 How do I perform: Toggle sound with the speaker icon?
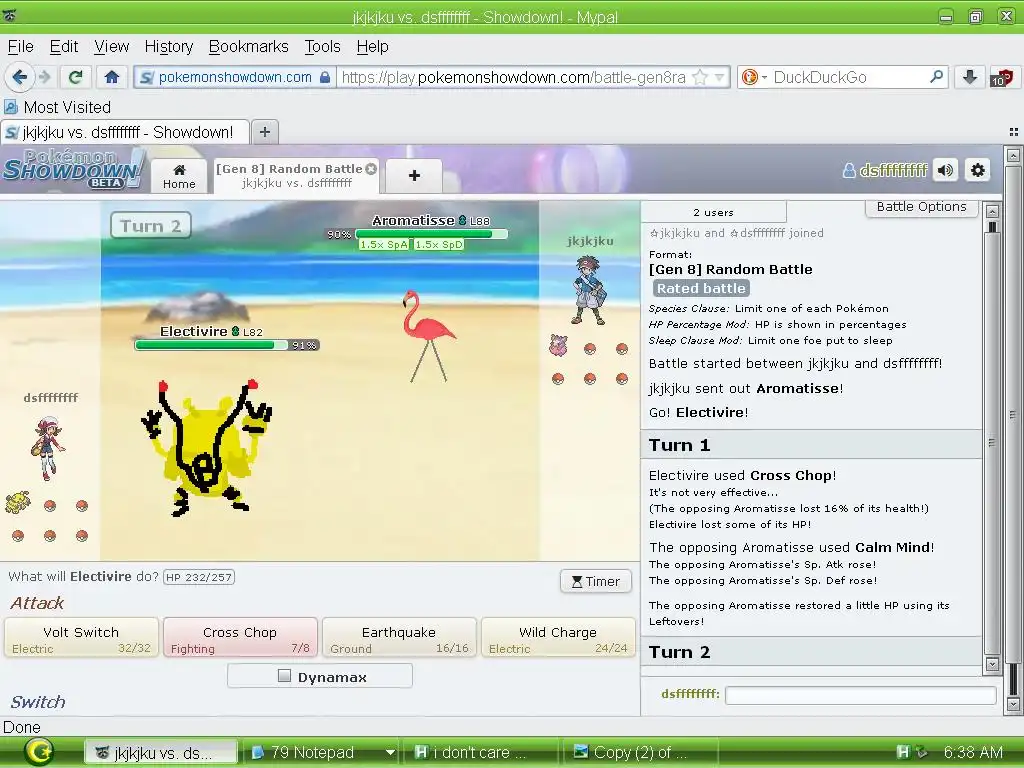(945, 170)
